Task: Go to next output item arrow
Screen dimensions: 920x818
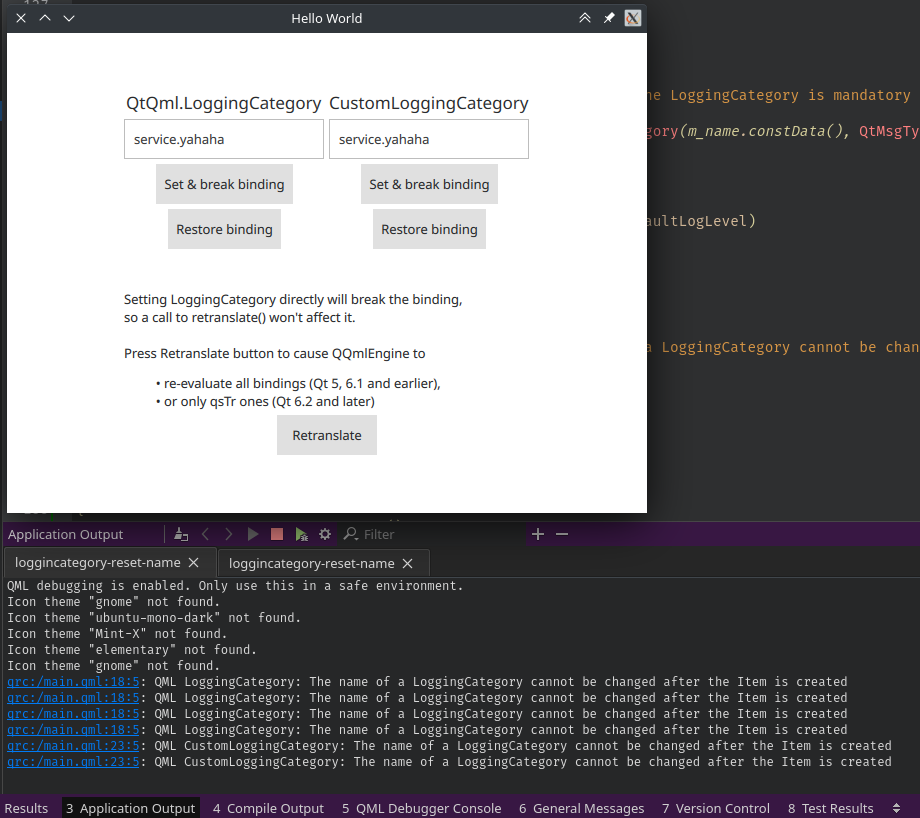Action: (x=229, y=534)
